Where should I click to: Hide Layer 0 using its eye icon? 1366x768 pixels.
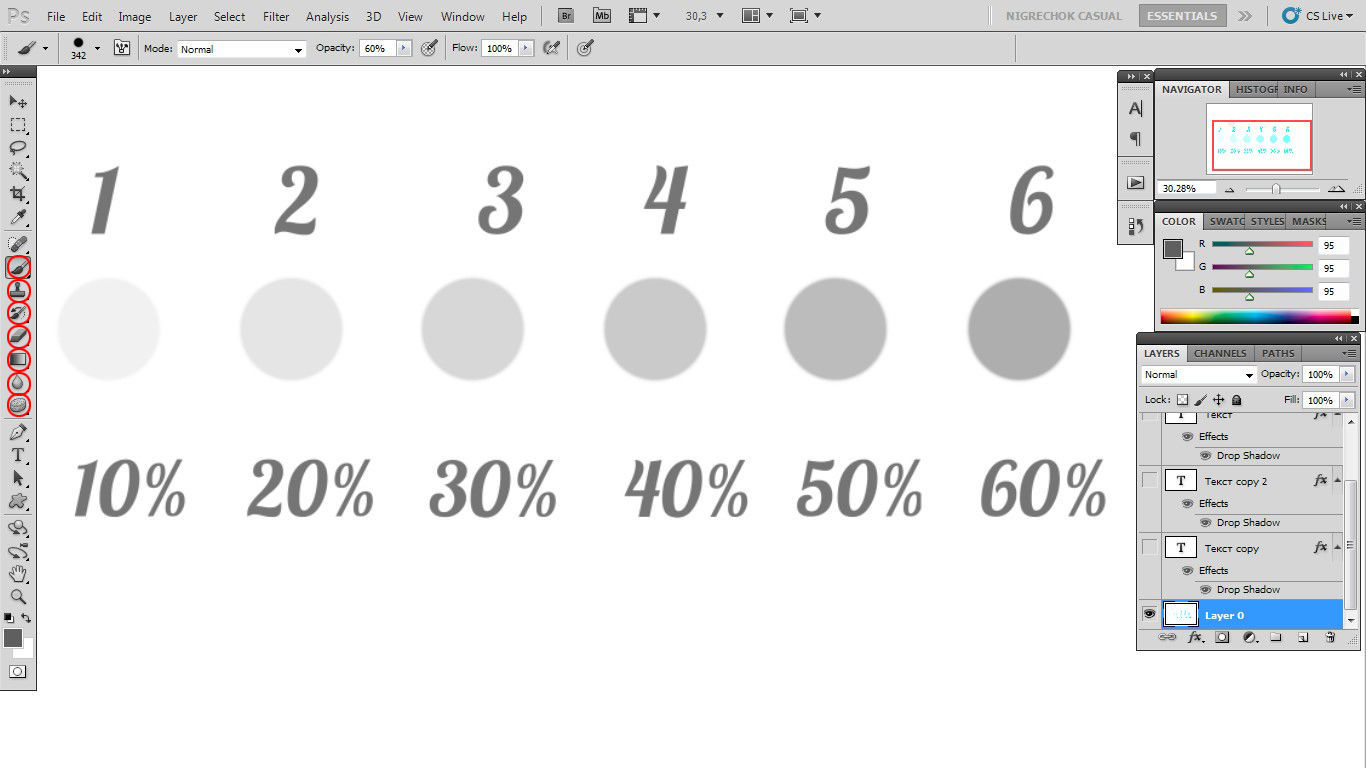[x=1149, y=614]
